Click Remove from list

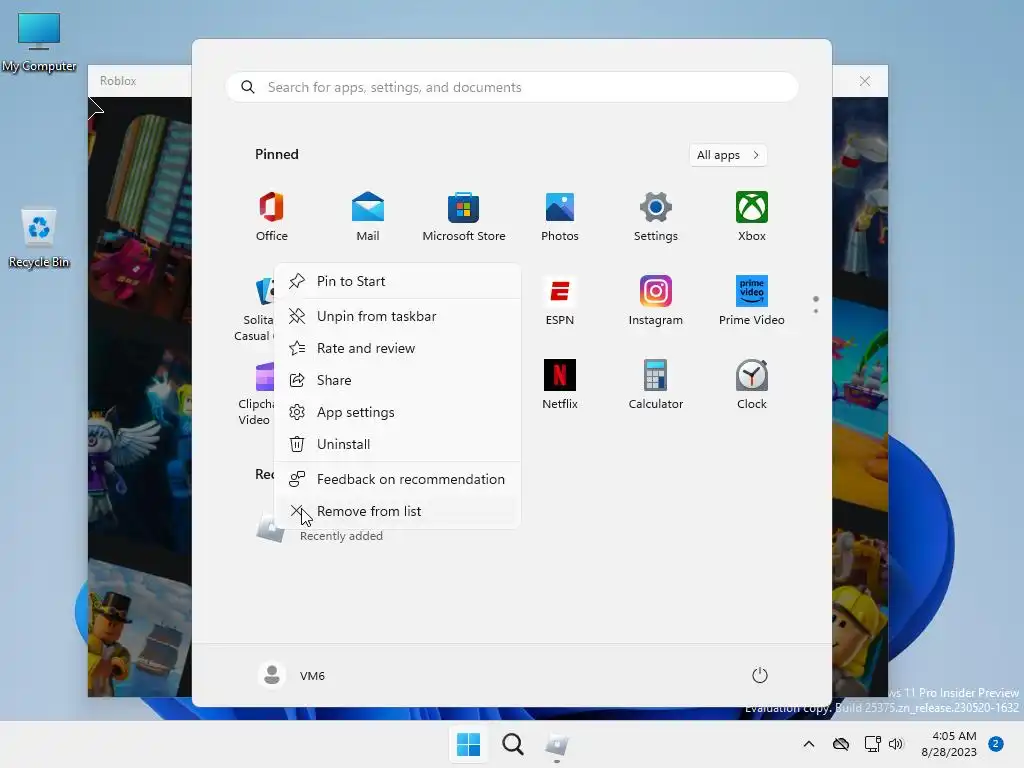[398, 511]
